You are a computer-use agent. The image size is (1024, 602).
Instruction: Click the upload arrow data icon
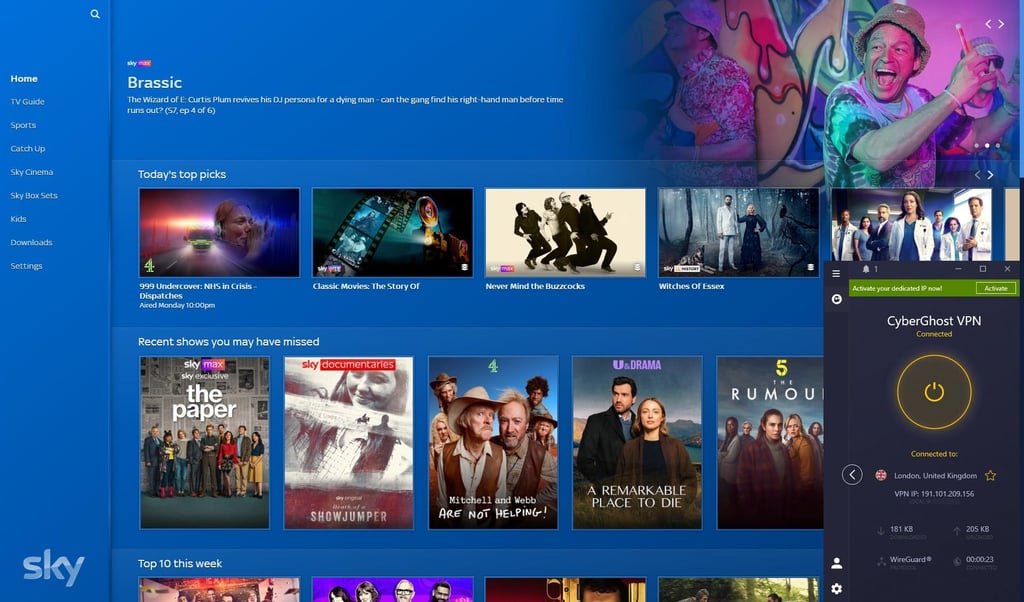957,531
